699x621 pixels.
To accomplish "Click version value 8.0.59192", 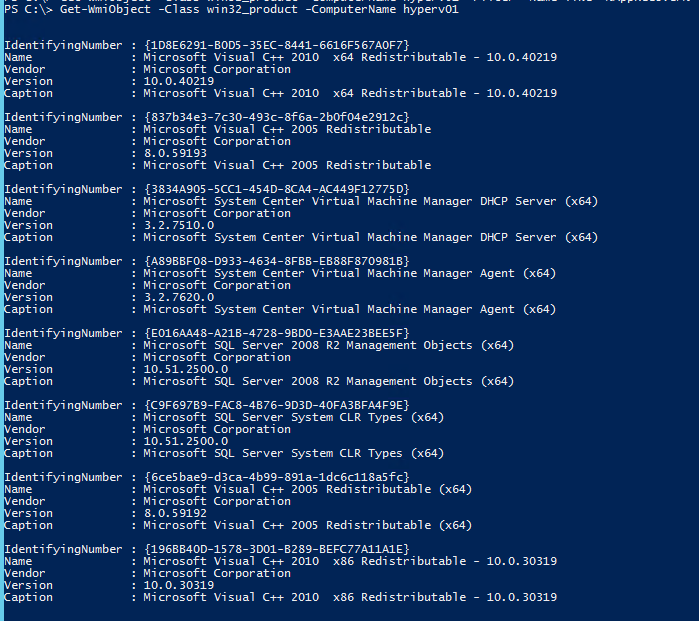I will [x=176, y=513].
